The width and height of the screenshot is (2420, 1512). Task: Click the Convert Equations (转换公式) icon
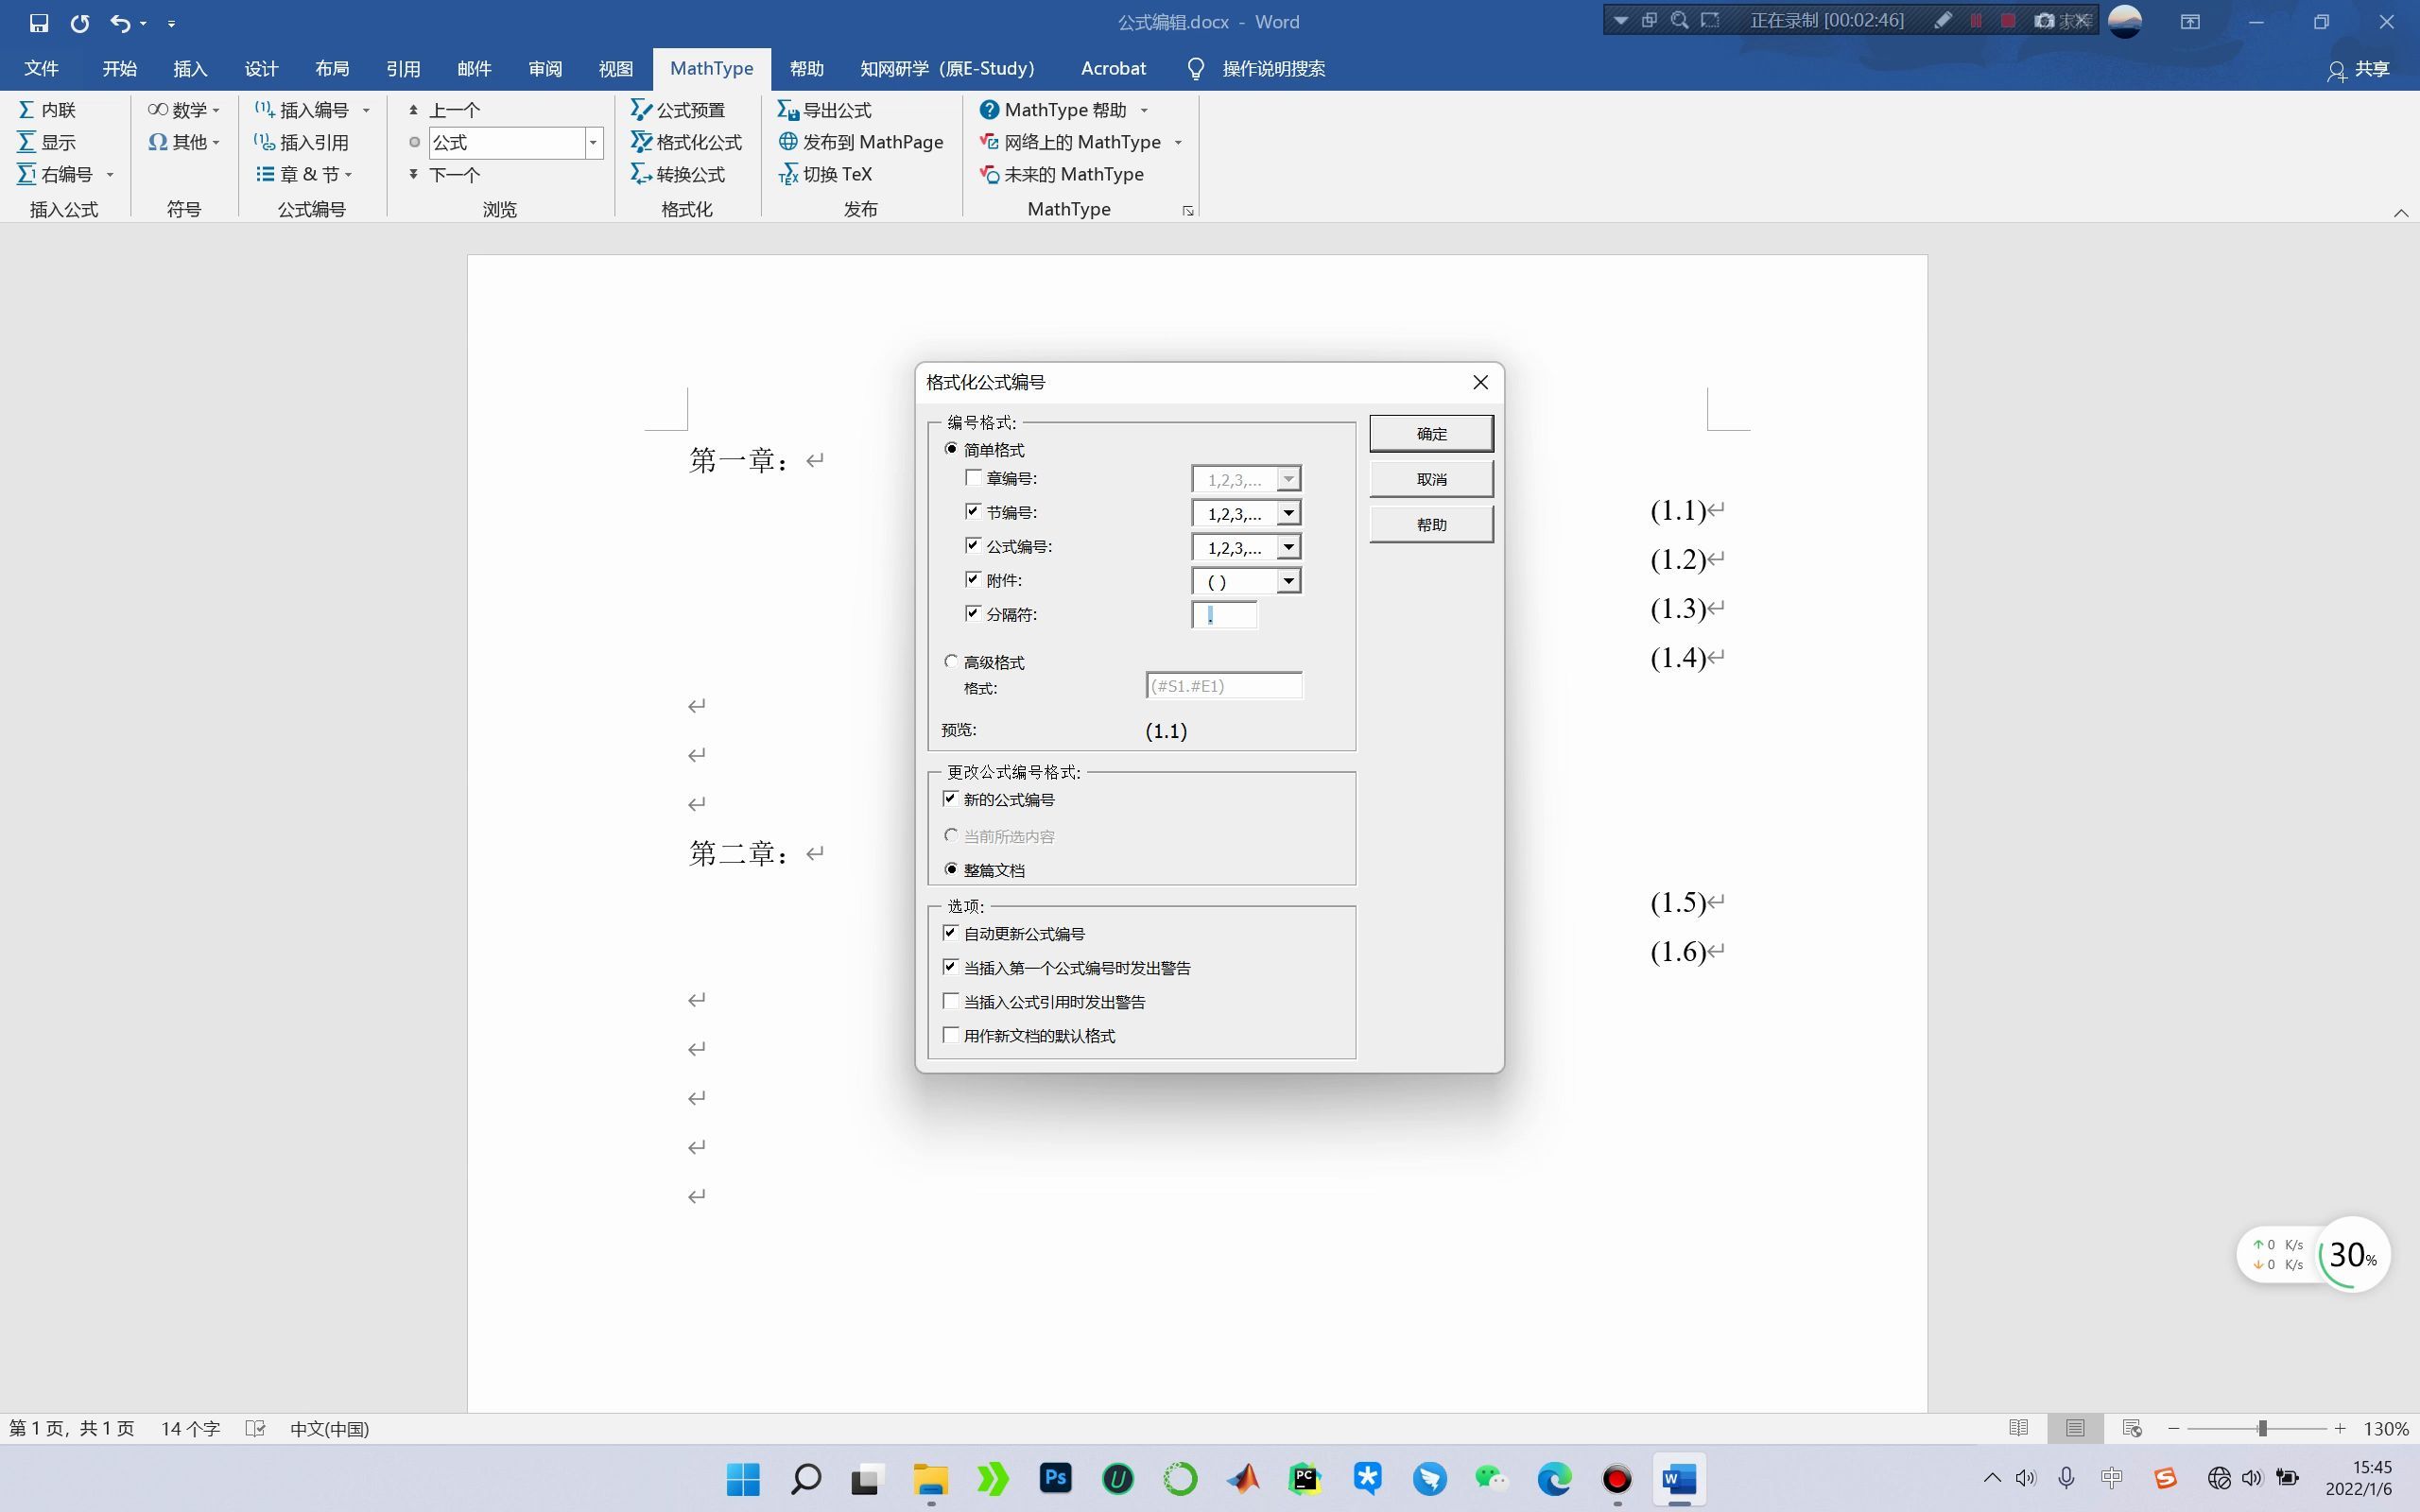[x=641, y=174]
